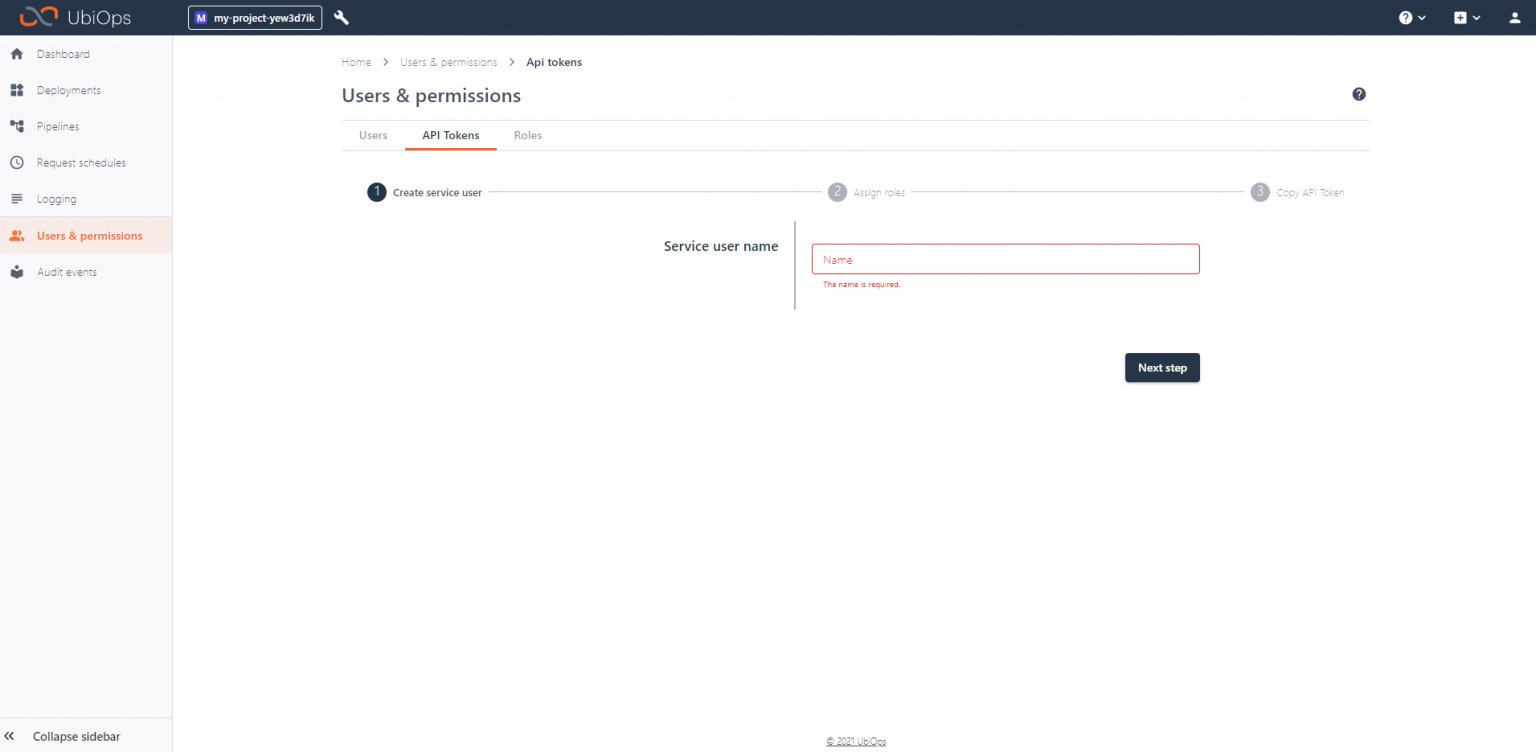Open the help dropdown in the top bar

pyautogui.click(x=1411, y=17)
